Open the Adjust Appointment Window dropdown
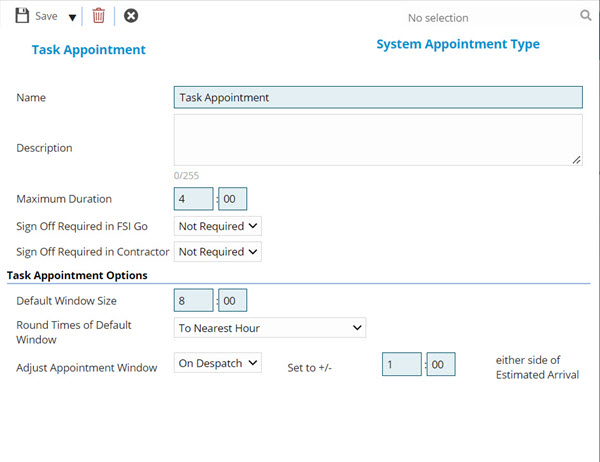600x462 pixels. point(218,363)
